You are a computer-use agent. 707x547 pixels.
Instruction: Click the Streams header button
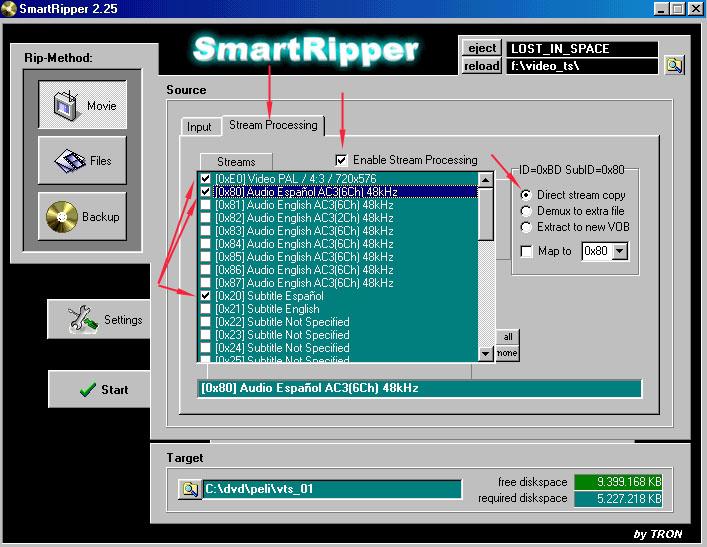coord(236,161)
